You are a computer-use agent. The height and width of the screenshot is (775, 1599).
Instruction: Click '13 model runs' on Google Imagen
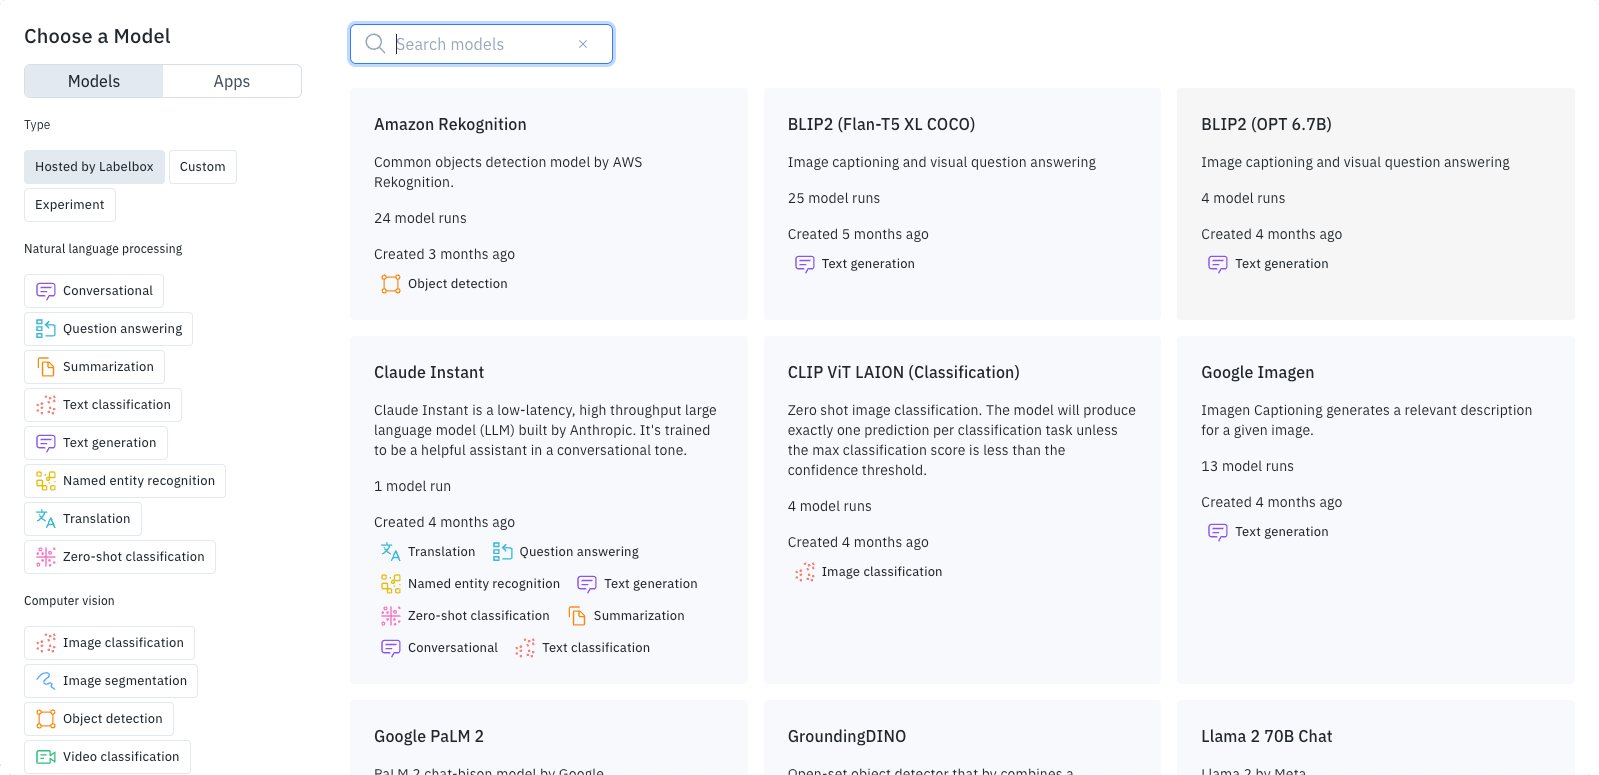pos(1247,466)
